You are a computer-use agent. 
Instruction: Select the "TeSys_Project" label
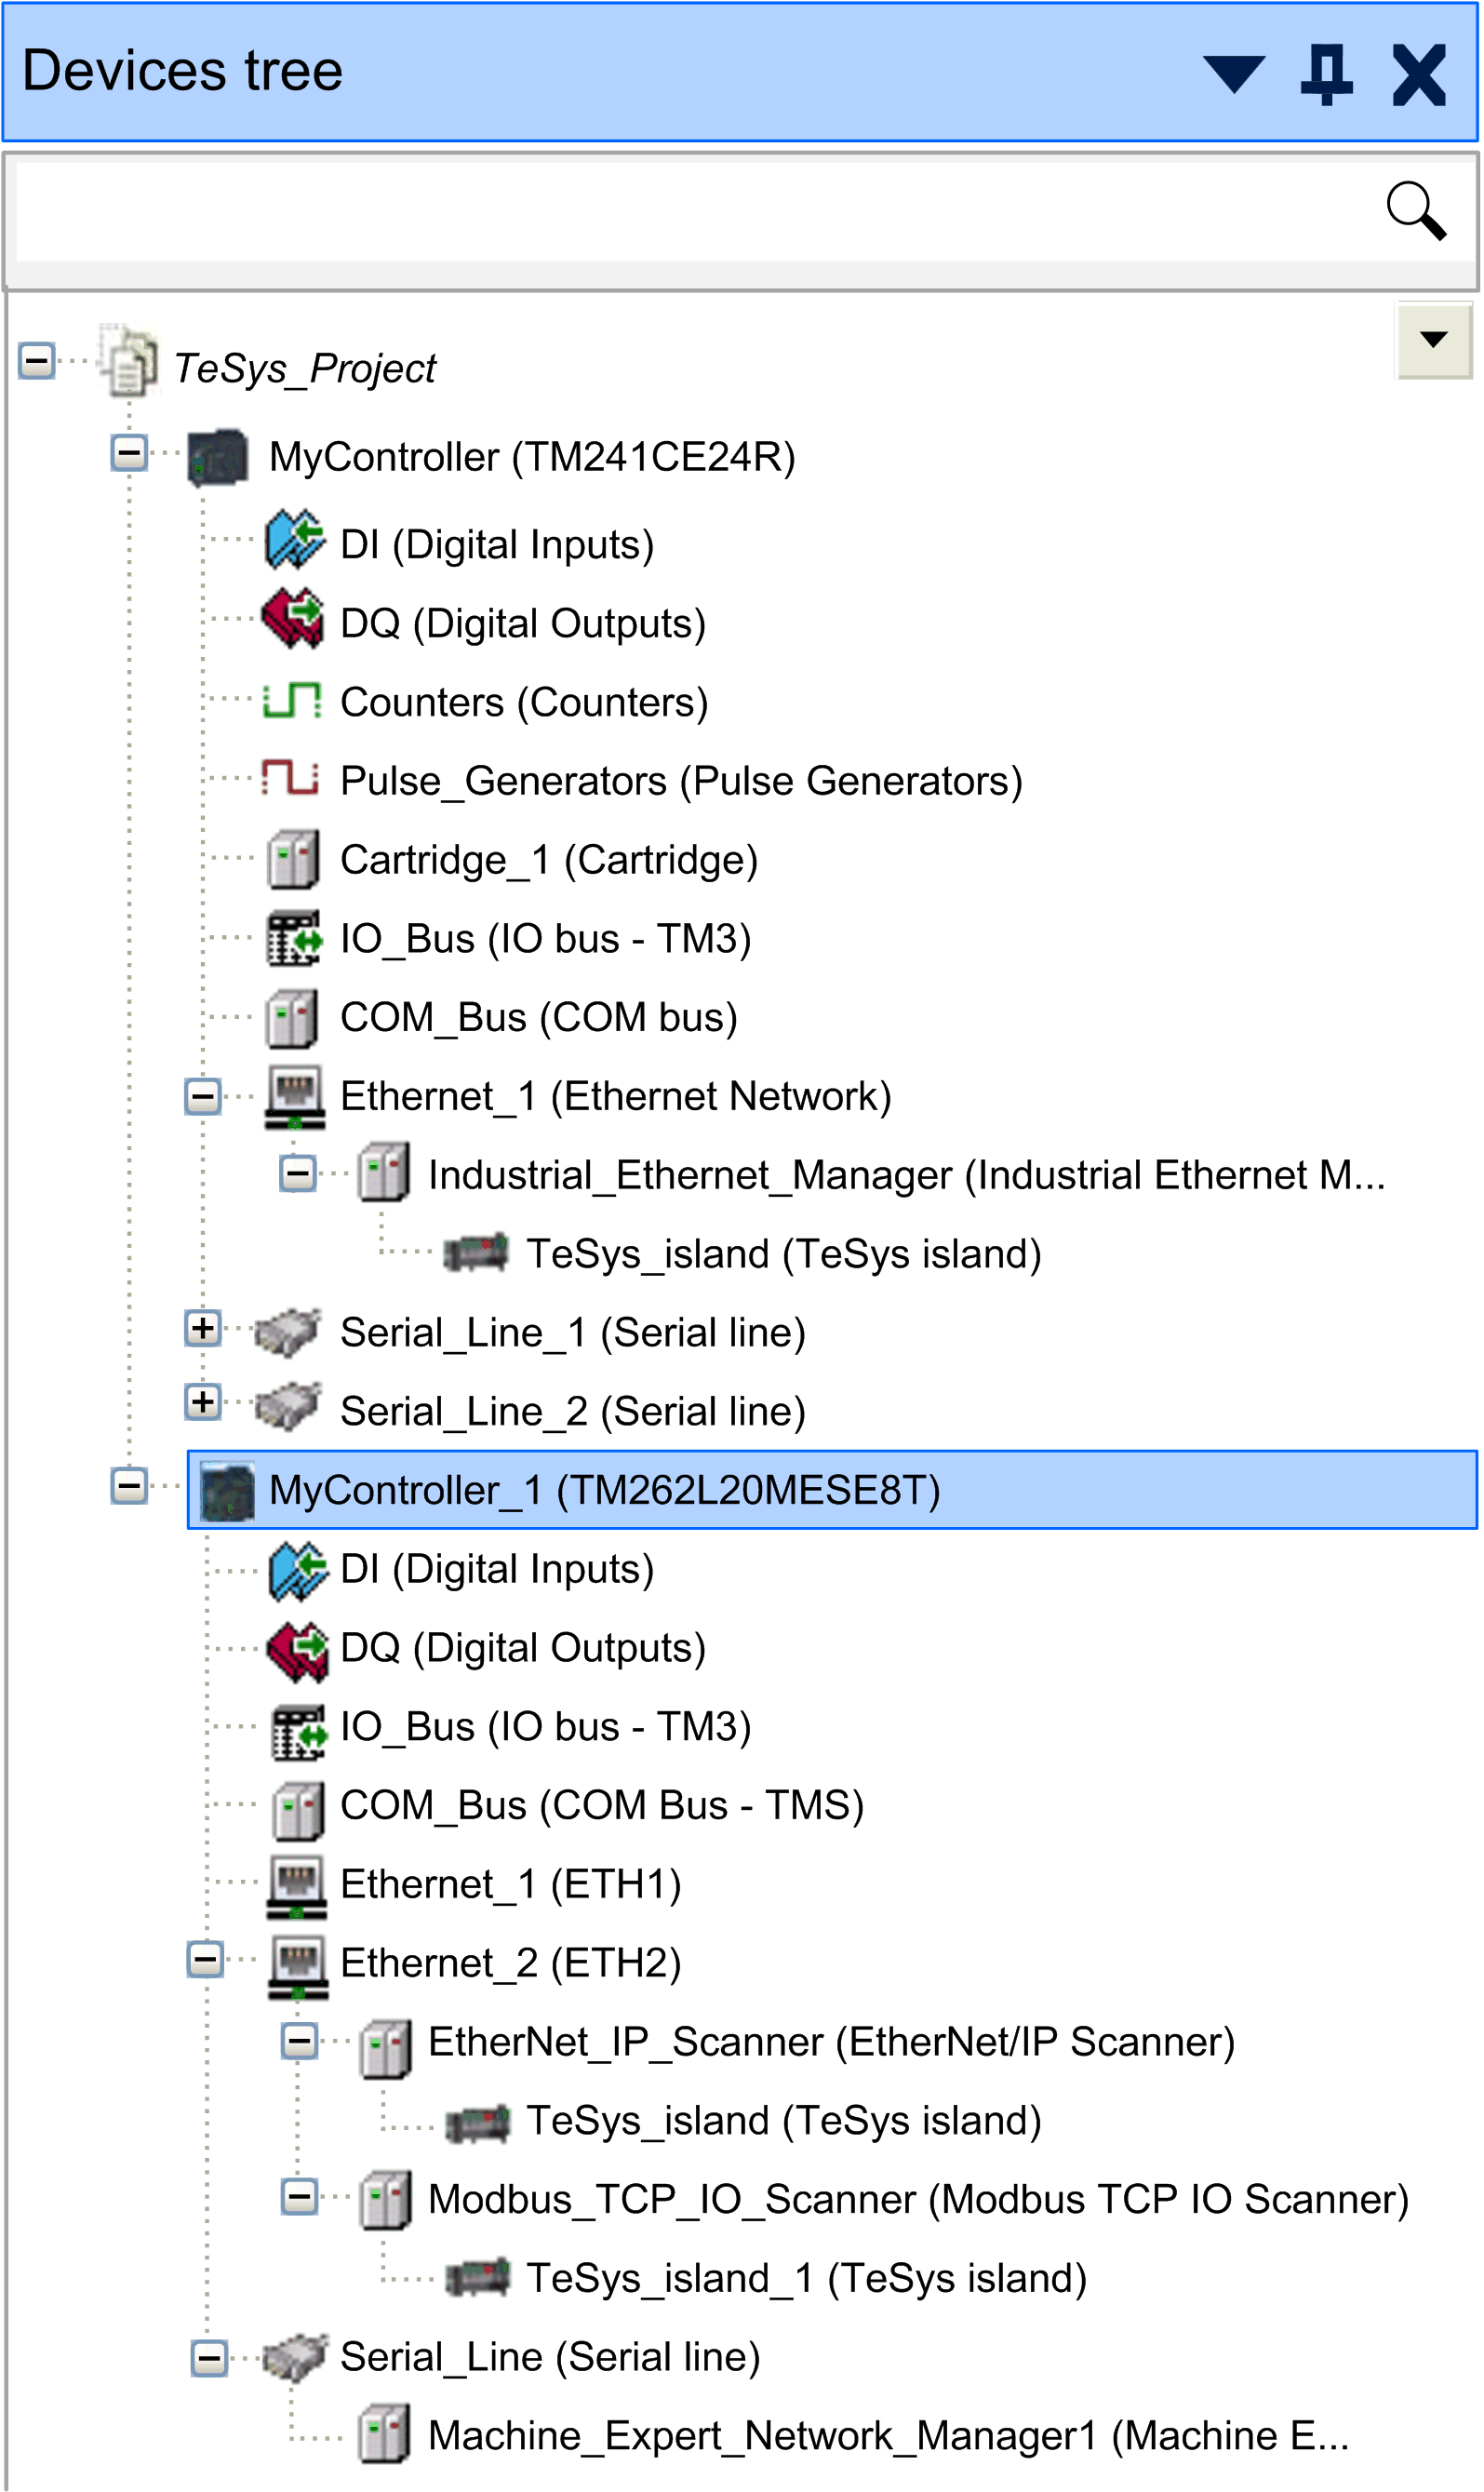pyautogui.click(x=305, y=368)
